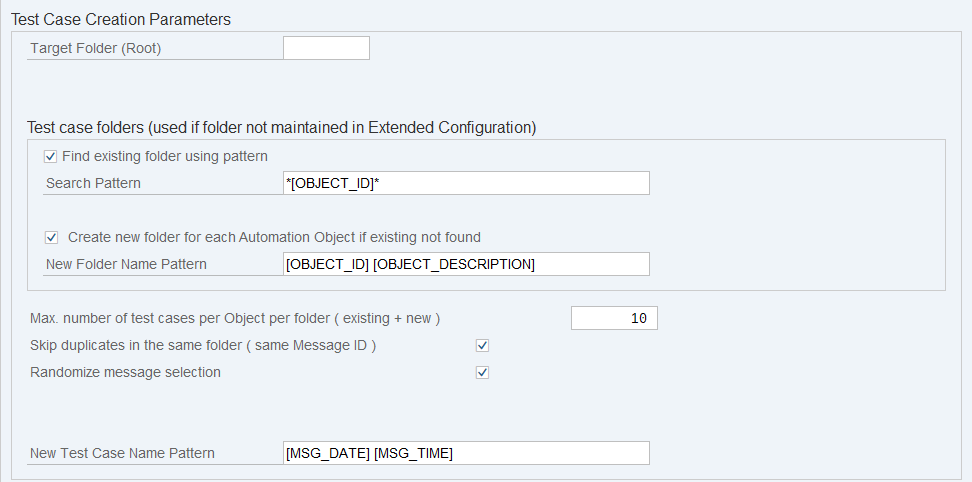Click the Randomize message selection label
The image size is (972, 482).
pos(125,372)
